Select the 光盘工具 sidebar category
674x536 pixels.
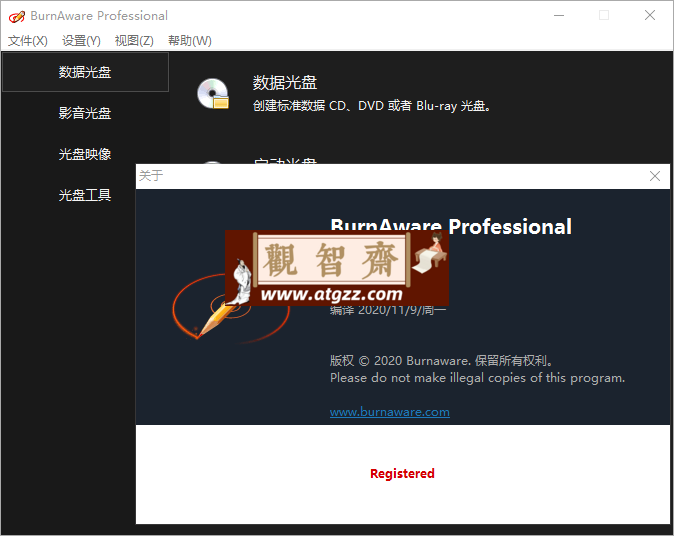85,195
